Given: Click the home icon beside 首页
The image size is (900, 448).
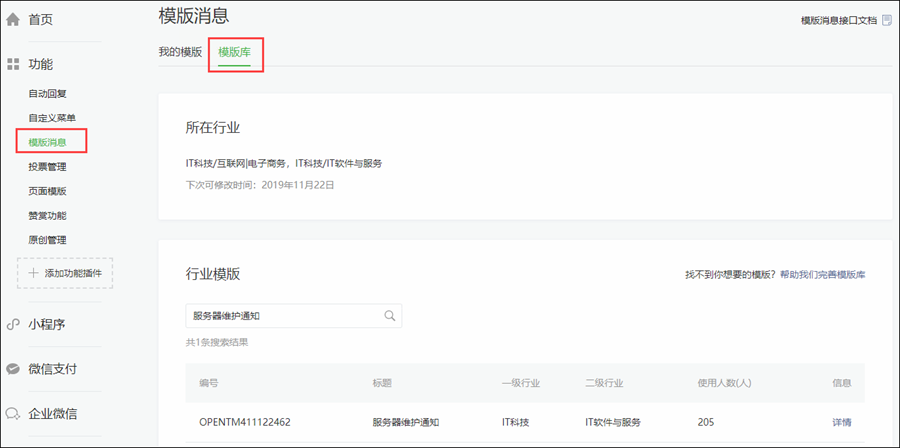Looking at the screenshot, I should [13, 19].
